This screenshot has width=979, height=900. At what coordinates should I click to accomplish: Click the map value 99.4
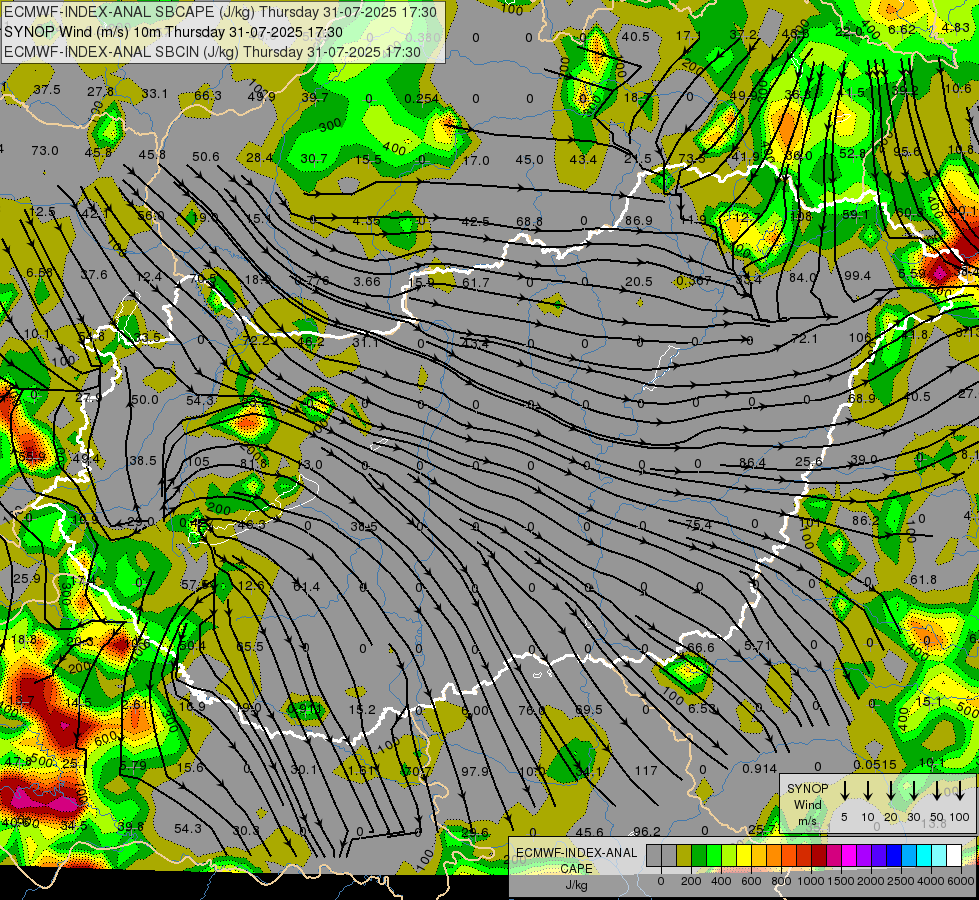click(x=857, y=275)
